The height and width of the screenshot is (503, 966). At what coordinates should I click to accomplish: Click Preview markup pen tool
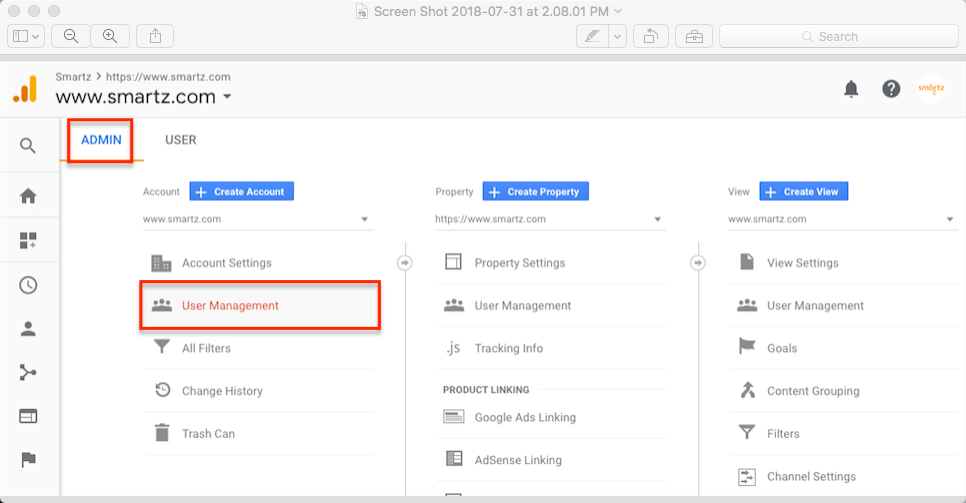592,36
